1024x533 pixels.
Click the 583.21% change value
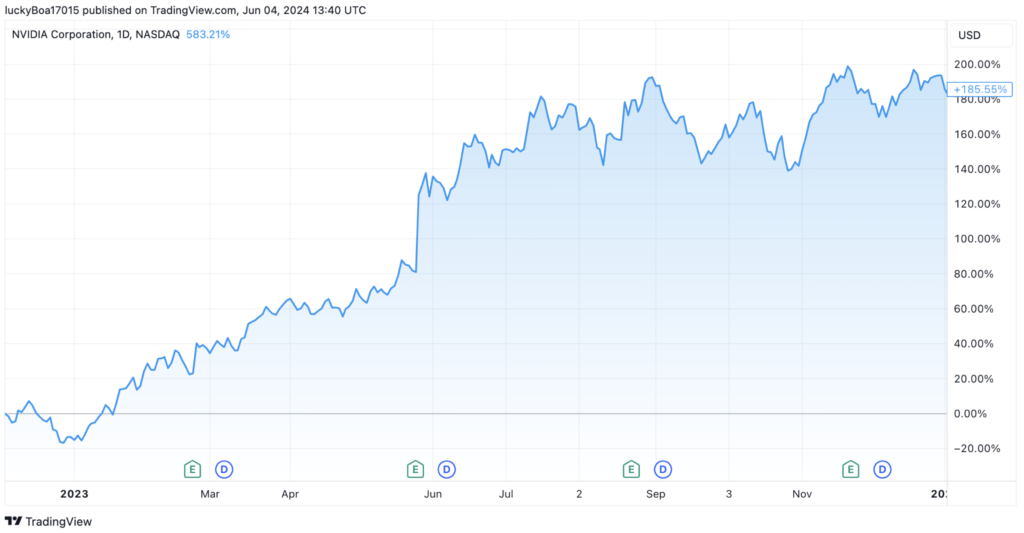[x=208, y=35]
